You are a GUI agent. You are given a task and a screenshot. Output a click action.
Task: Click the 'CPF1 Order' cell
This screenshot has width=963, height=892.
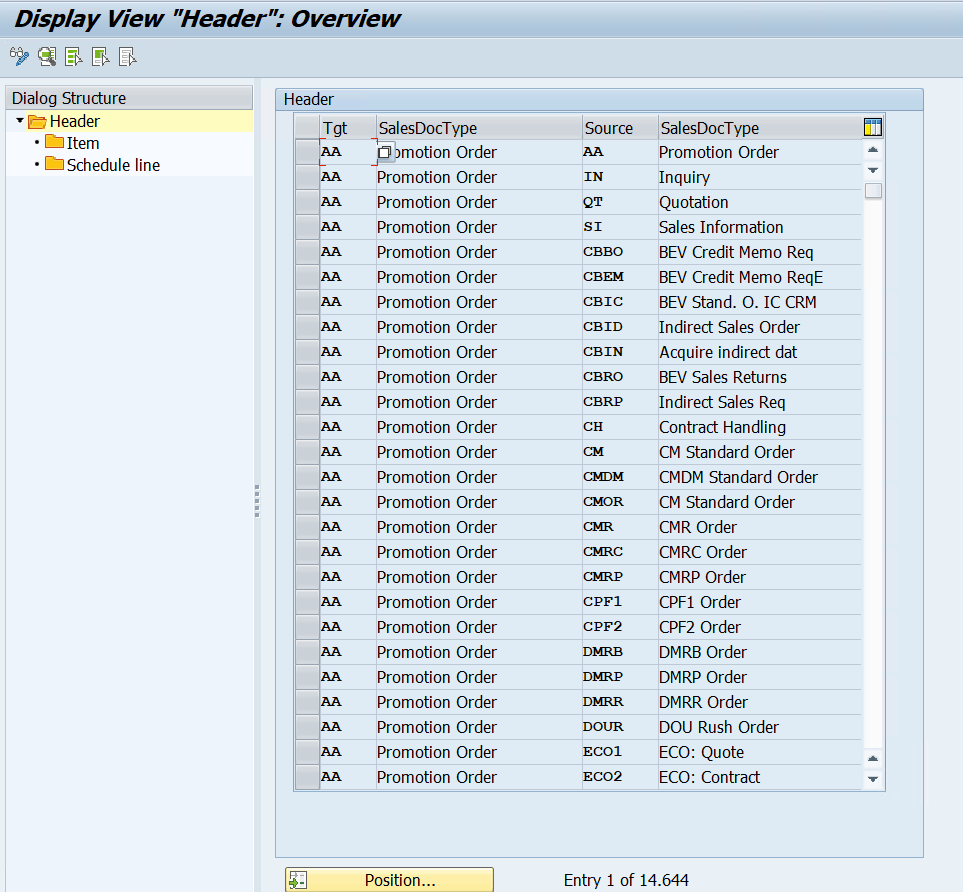point(759,602)
